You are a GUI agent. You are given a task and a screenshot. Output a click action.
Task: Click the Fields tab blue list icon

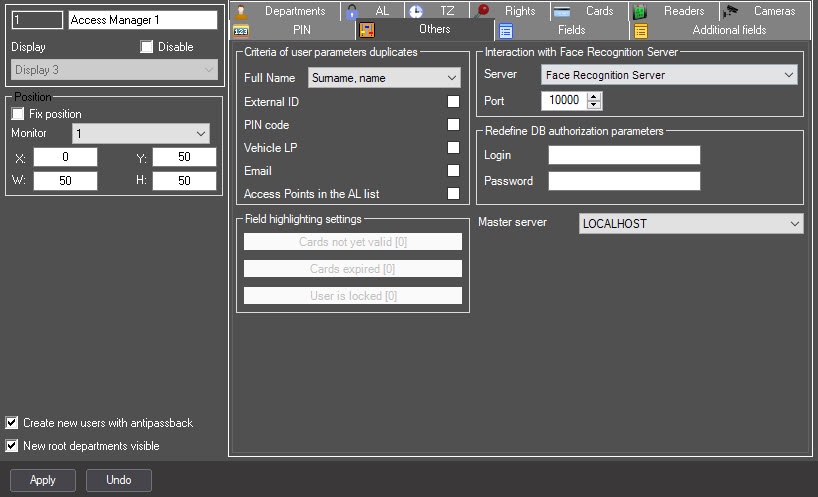506,31
